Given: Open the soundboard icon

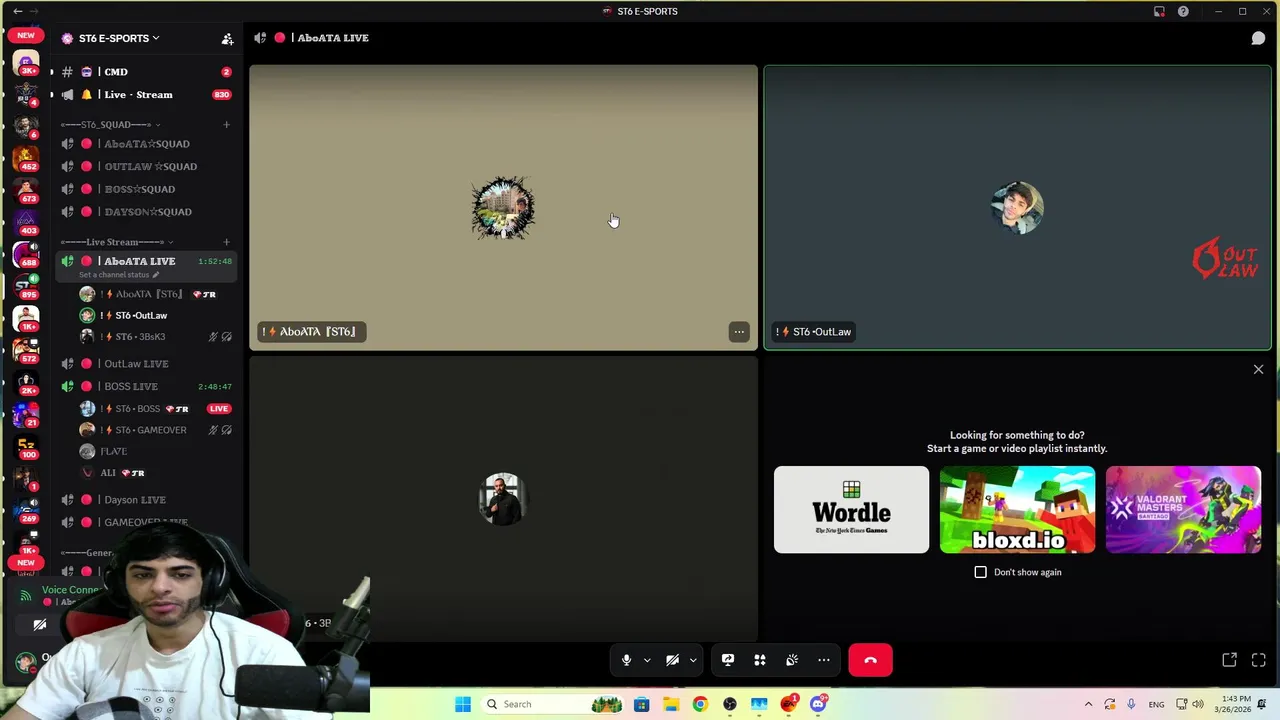Looking at the screenshot, I should coord(792,660).
